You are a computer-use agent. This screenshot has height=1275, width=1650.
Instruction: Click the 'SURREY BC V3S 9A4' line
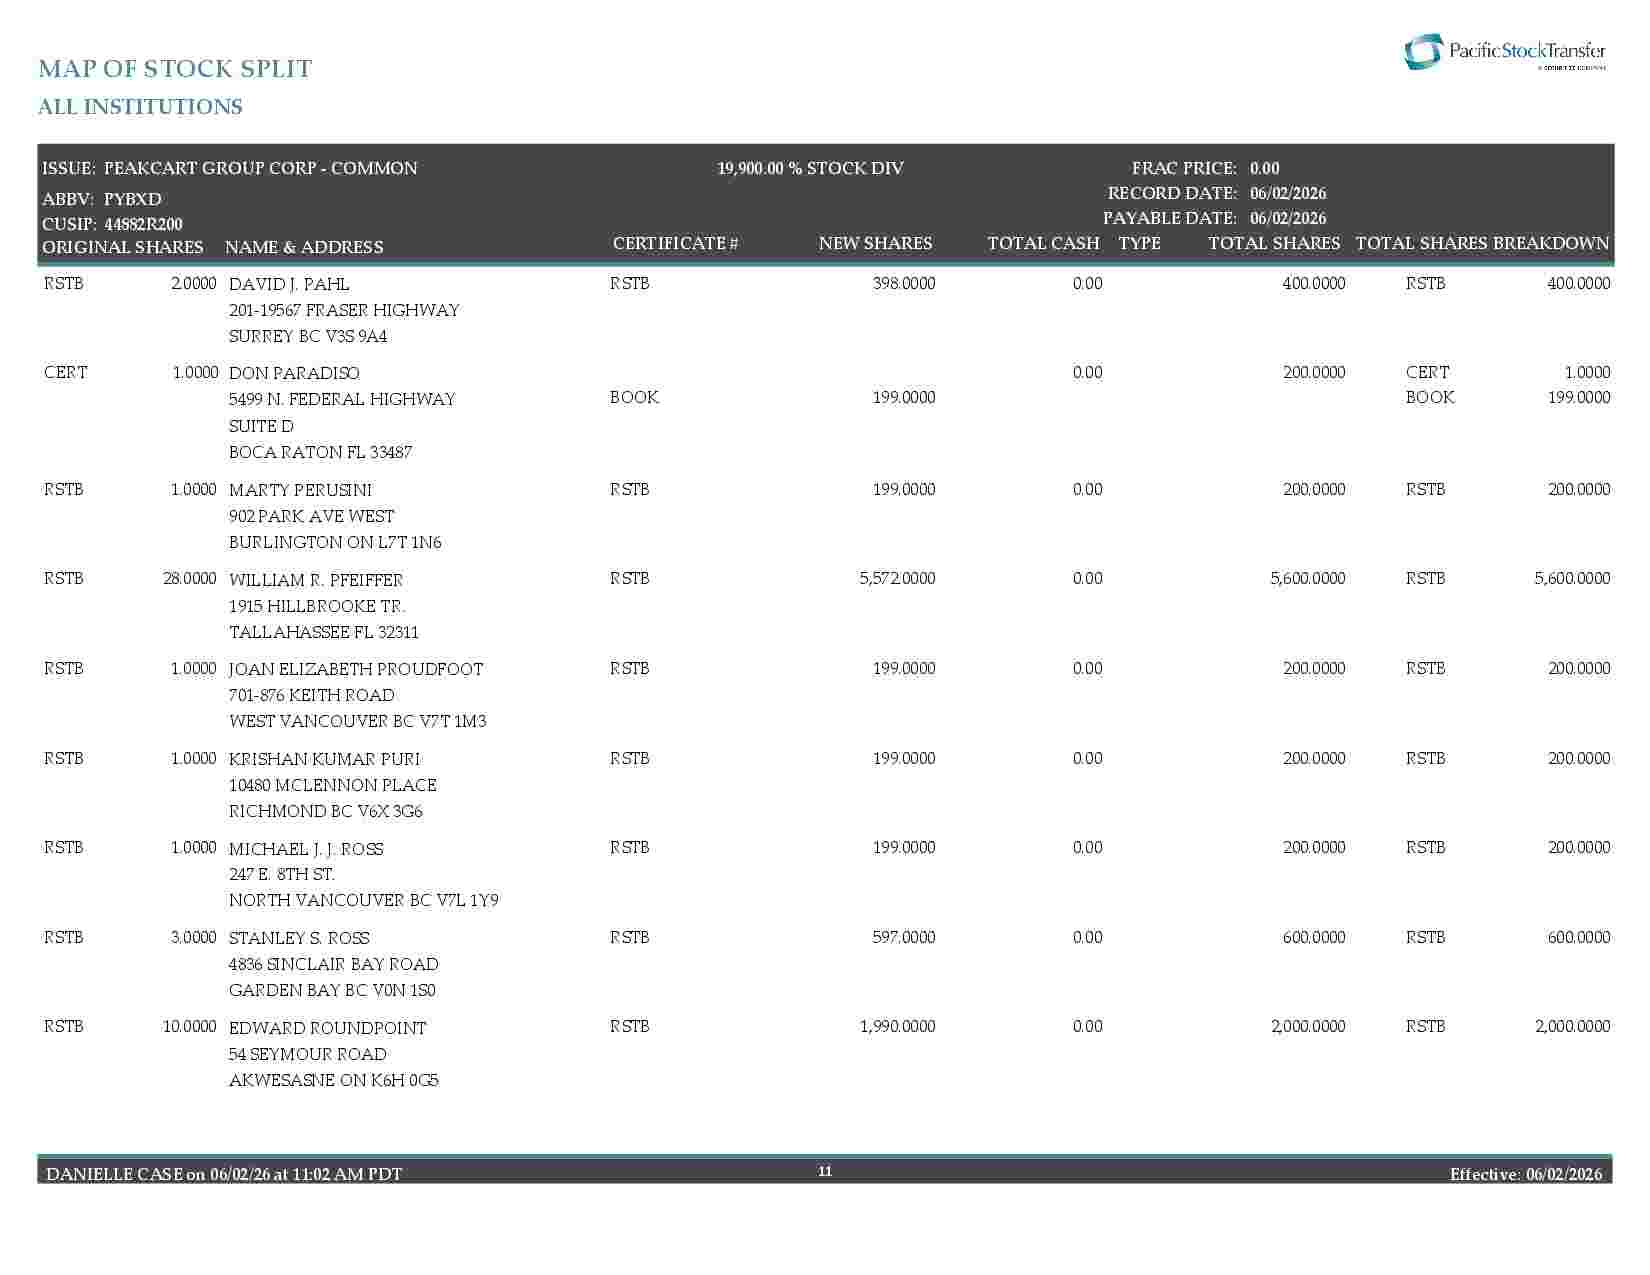tap(308, 336)
